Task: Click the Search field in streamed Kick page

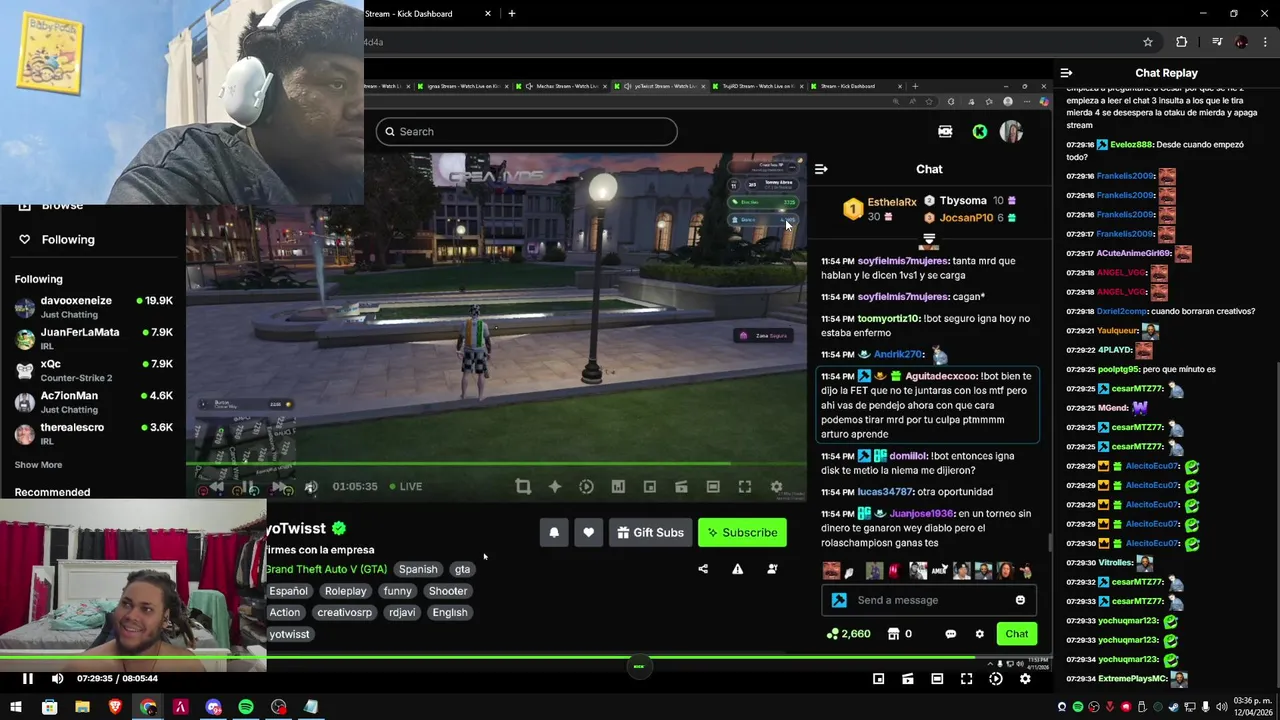Action: pos(527,131)
